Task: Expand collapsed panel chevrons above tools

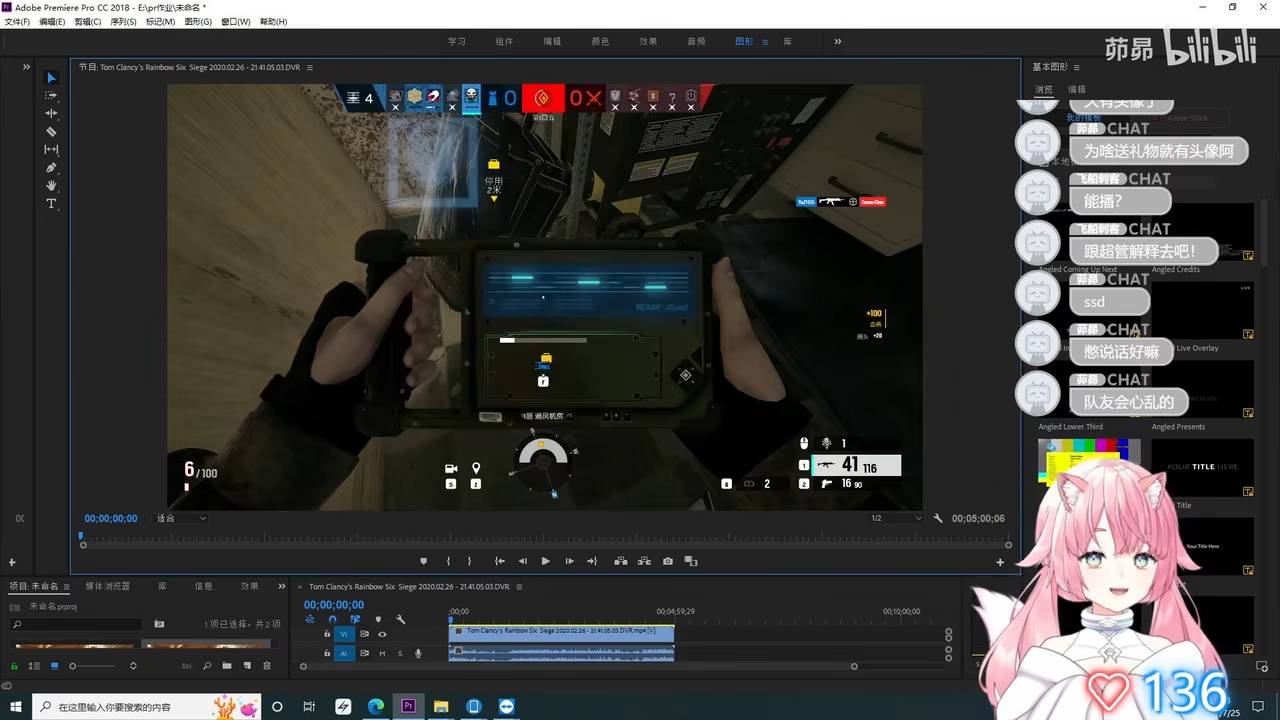Action: click(27, 67)
